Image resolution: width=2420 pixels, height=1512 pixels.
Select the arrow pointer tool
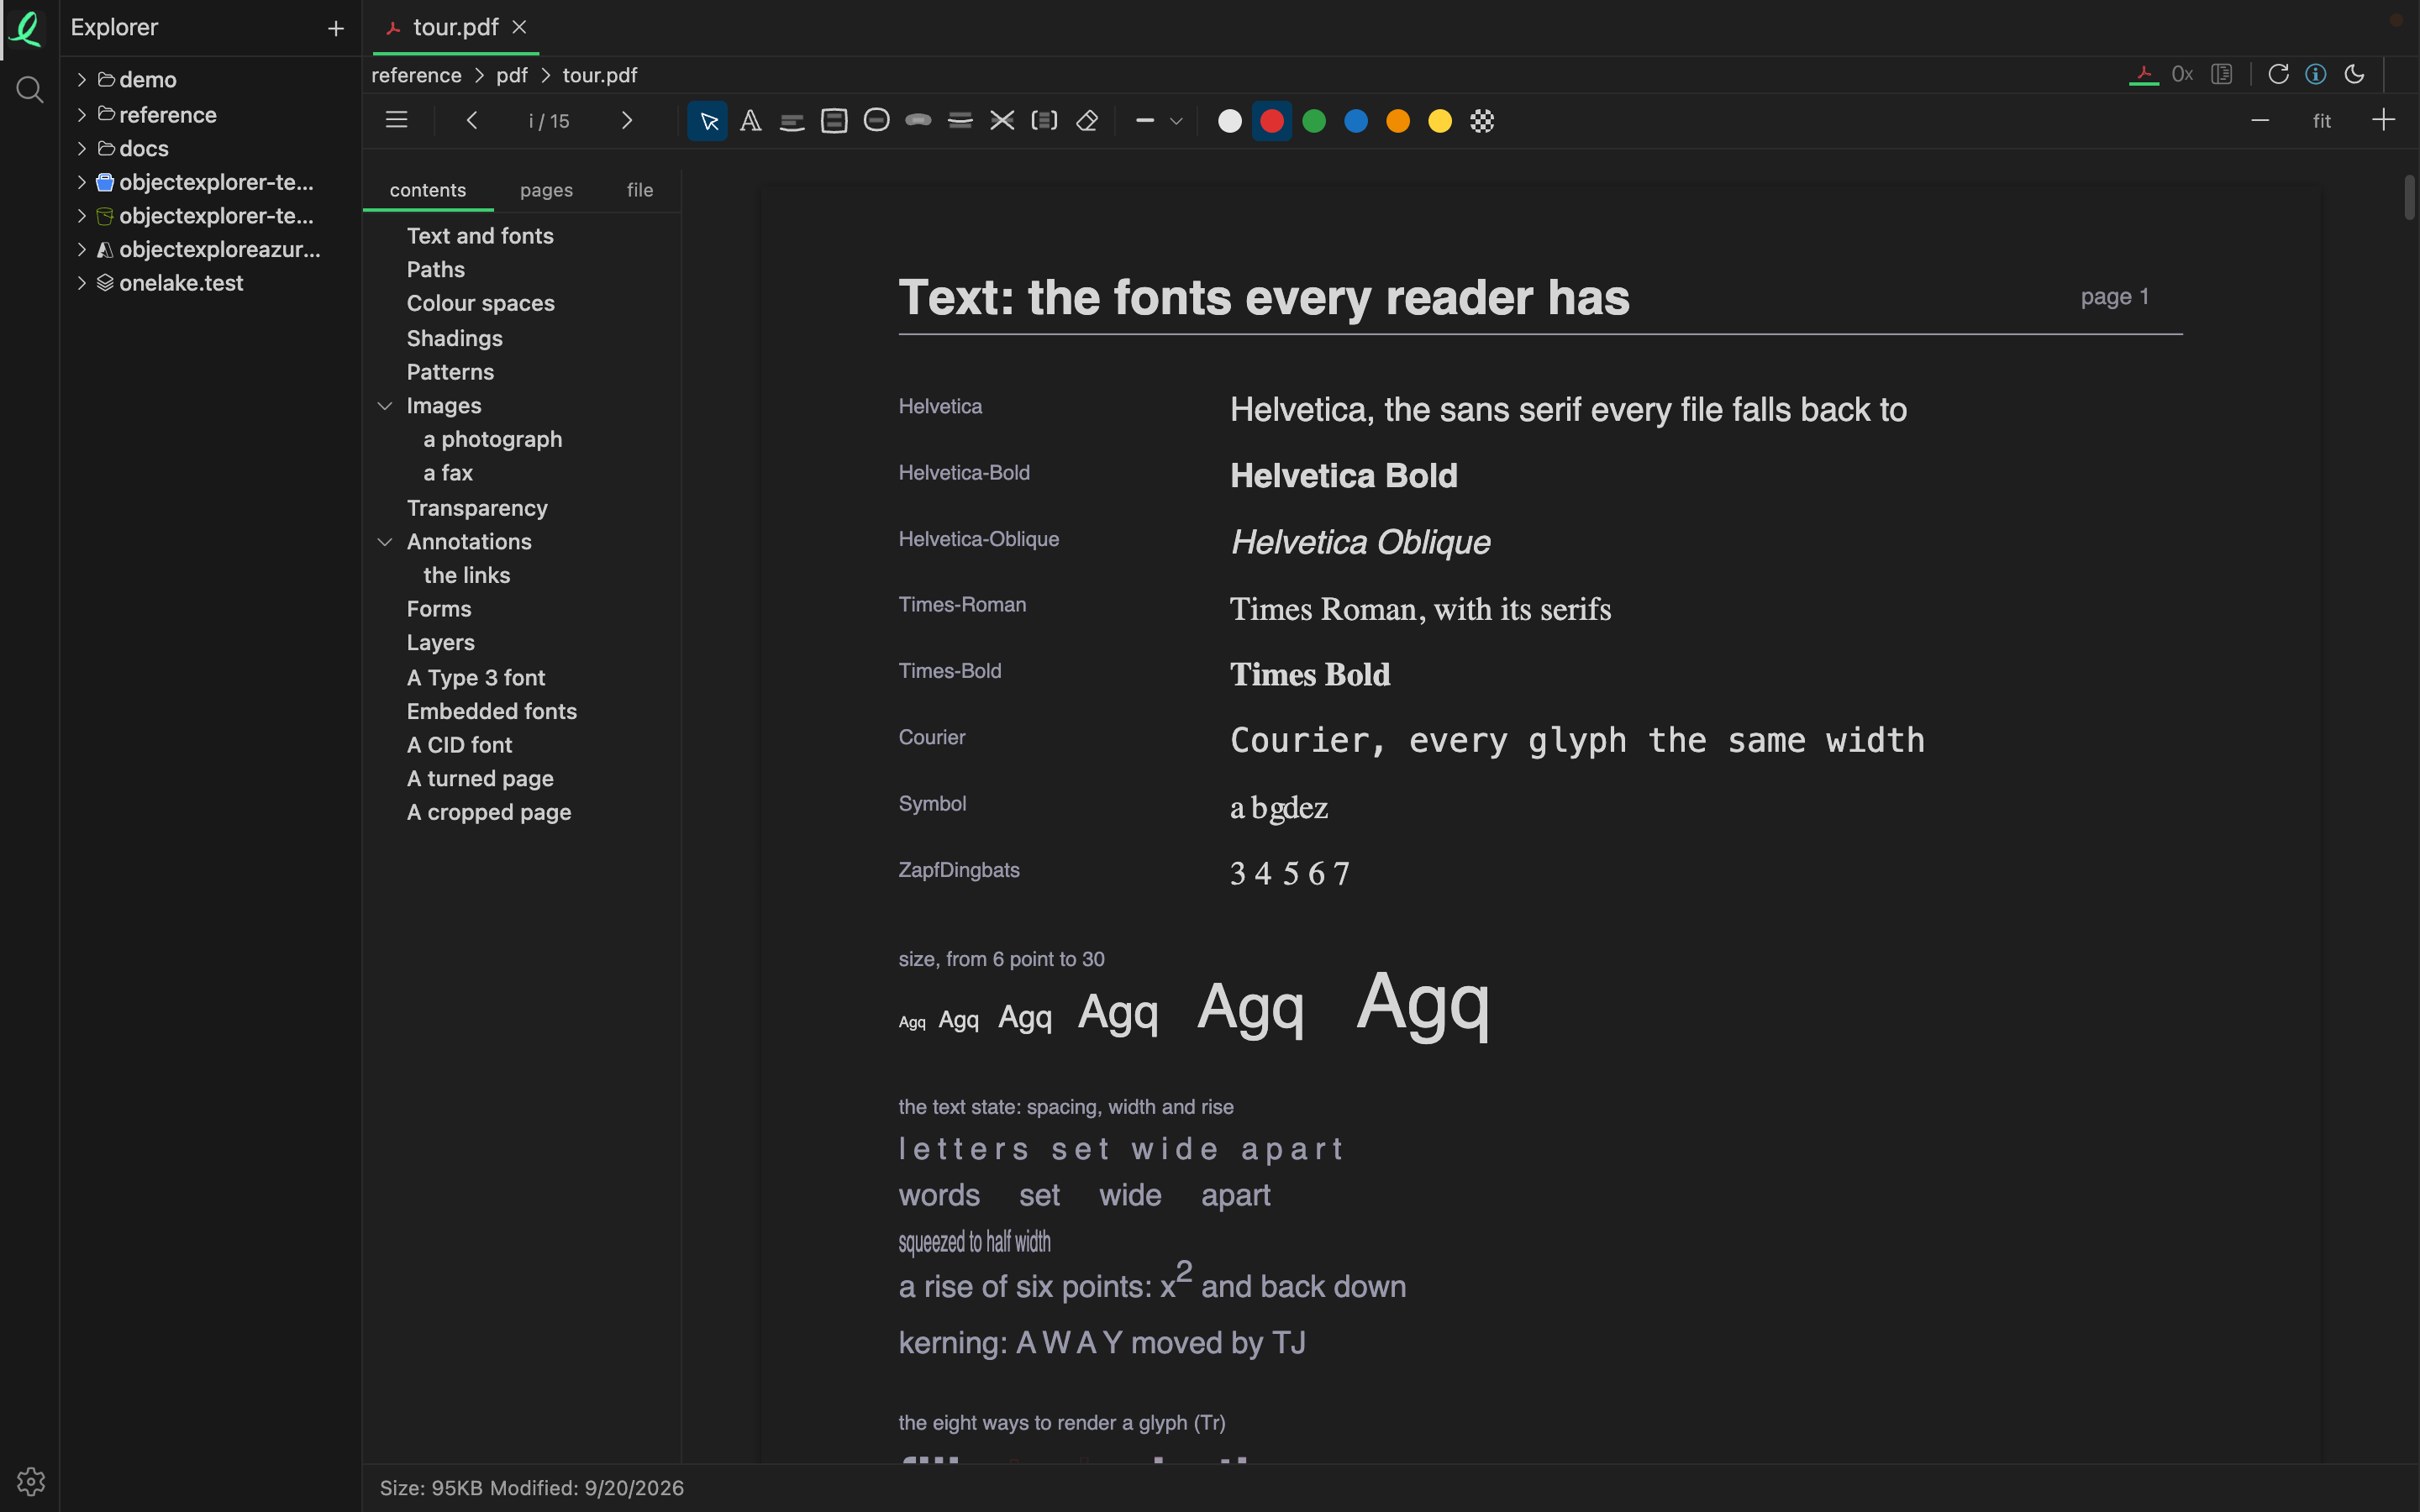708,121
